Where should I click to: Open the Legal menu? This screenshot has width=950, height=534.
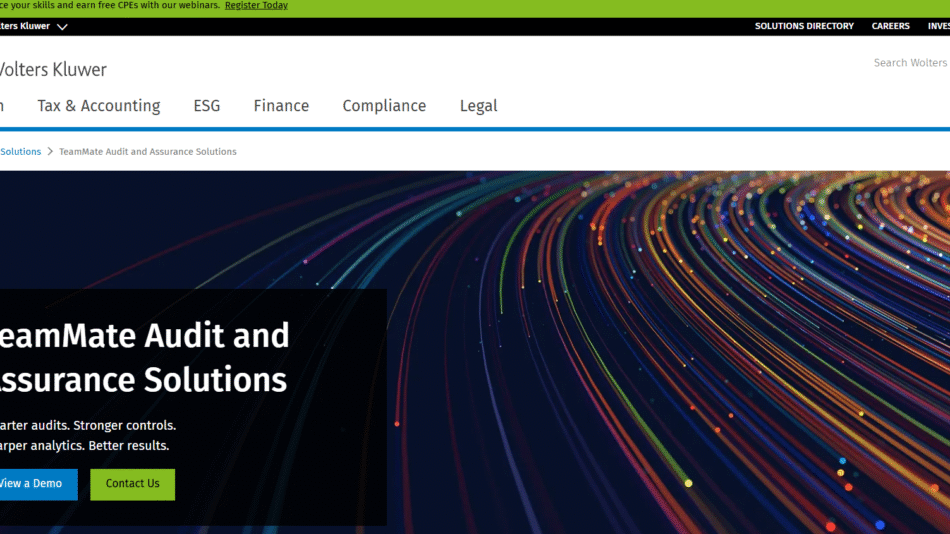478,106
